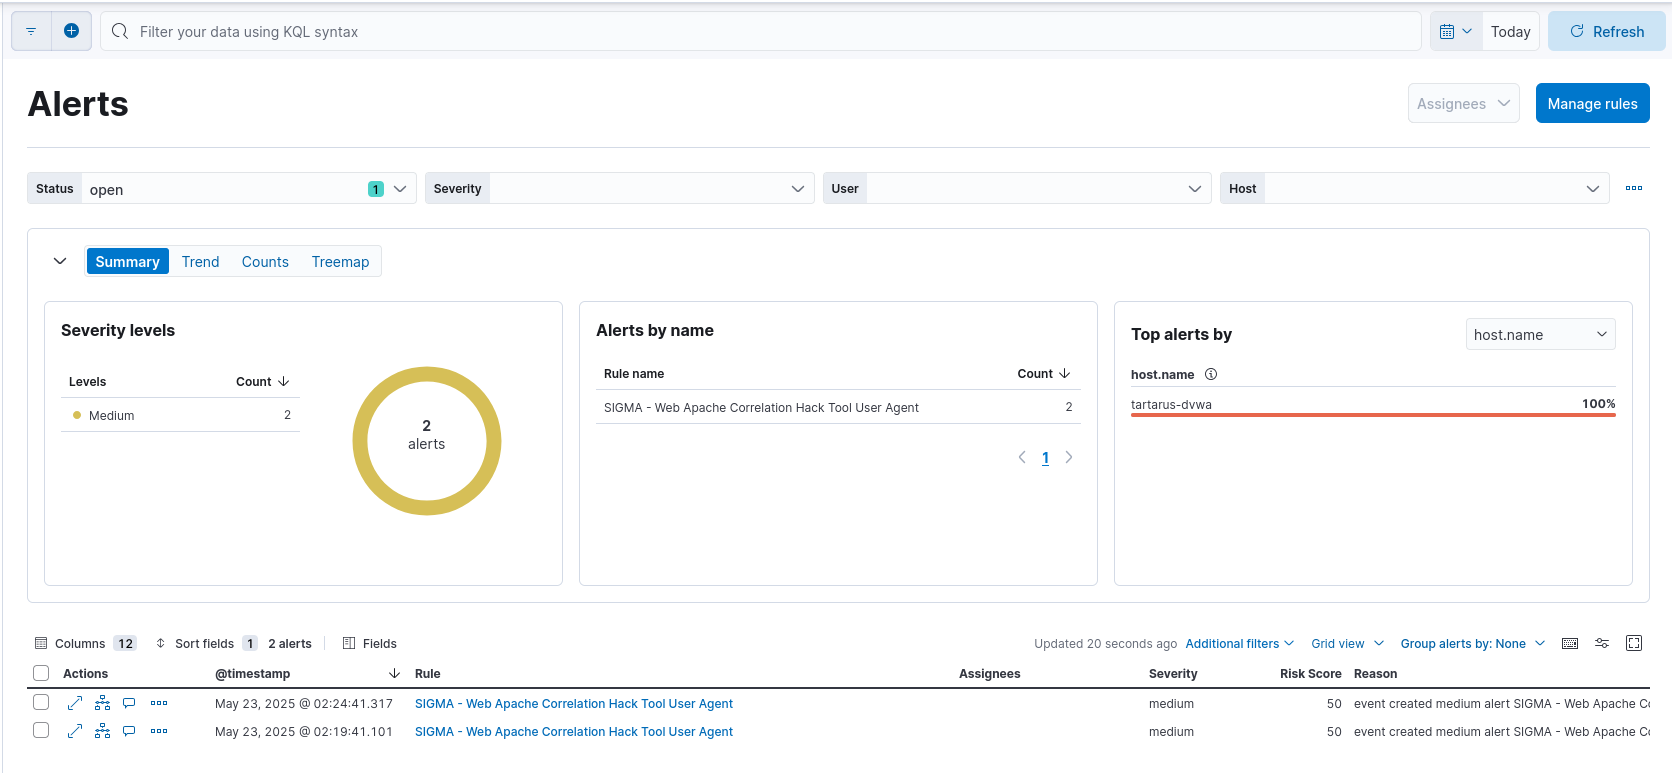This screenshot has width=1672, height=773.
Task: Switch to the Treemap tab
Action: [340, 262]
